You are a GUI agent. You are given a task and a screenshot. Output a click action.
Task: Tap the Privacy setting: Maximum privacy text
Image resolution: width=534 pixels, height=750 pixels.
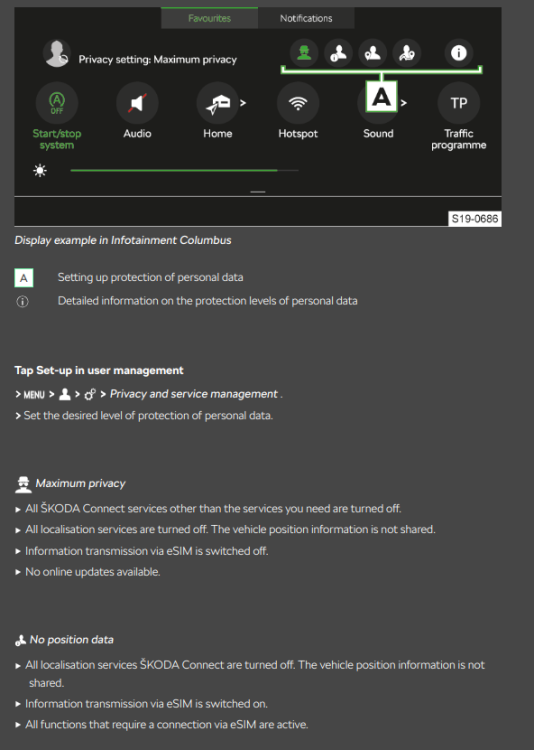click(157, 59)
